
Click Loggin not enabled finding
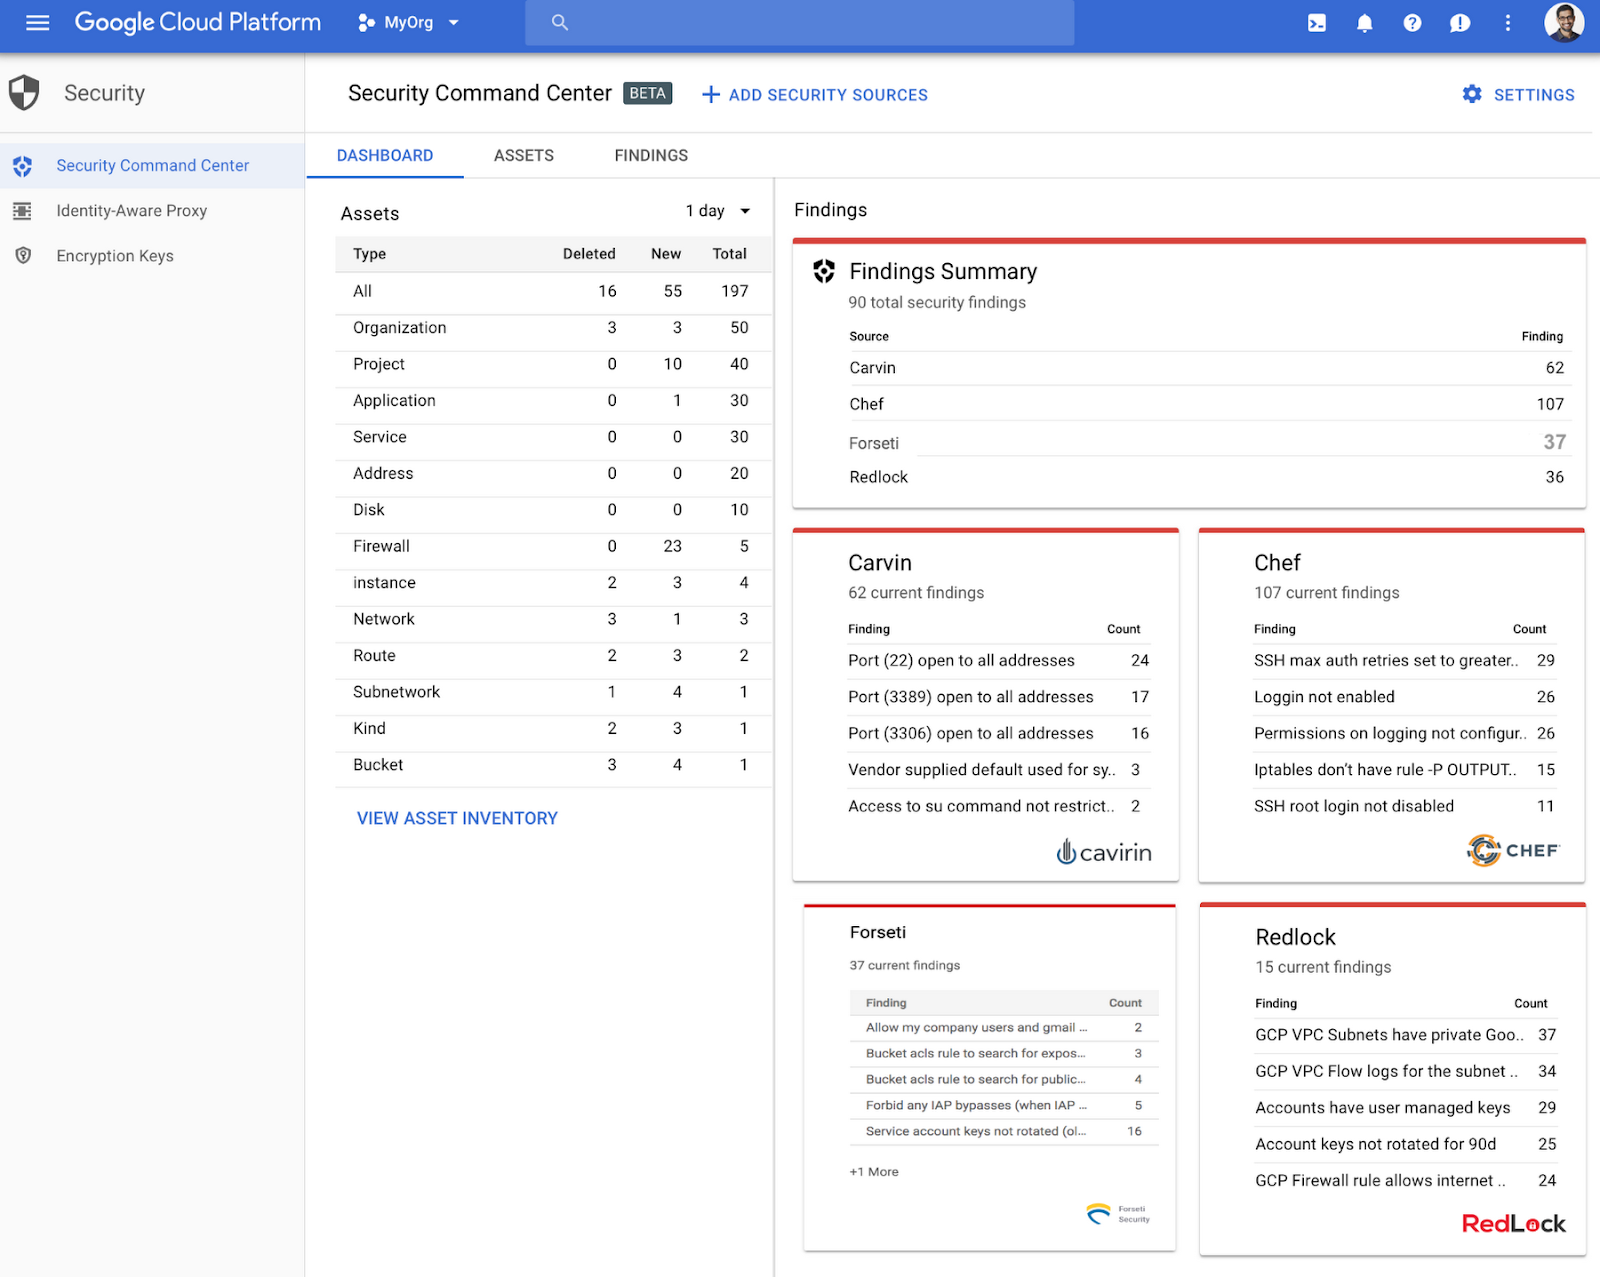1405,697
